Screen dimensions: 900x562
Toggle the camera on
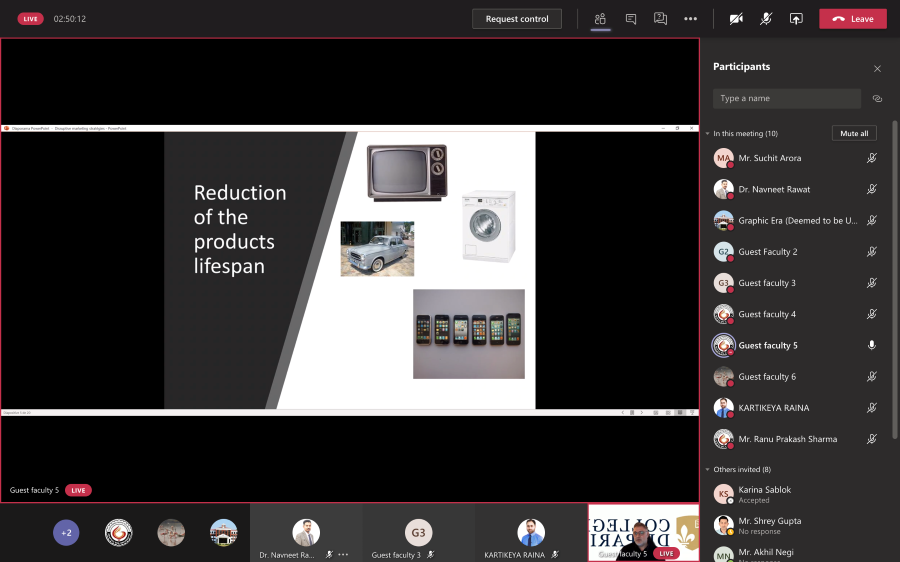coord(736,19)
